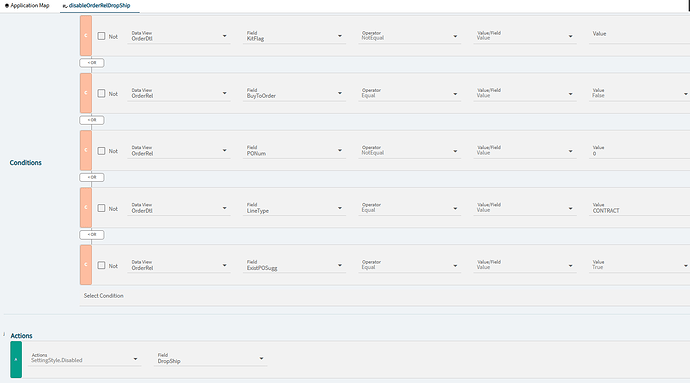Click the orange condition handle for BuyToOrder row
Screen dimensions: 690x383
coord(86,93)
